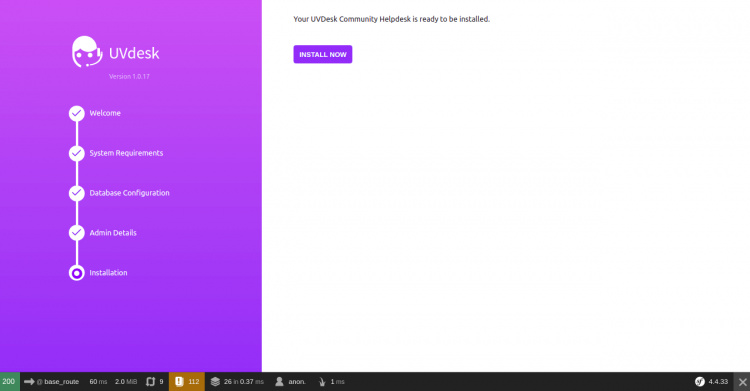Open the Twig 1 ms panel
The width and height of the screenshot is (750, 391).
331,382
